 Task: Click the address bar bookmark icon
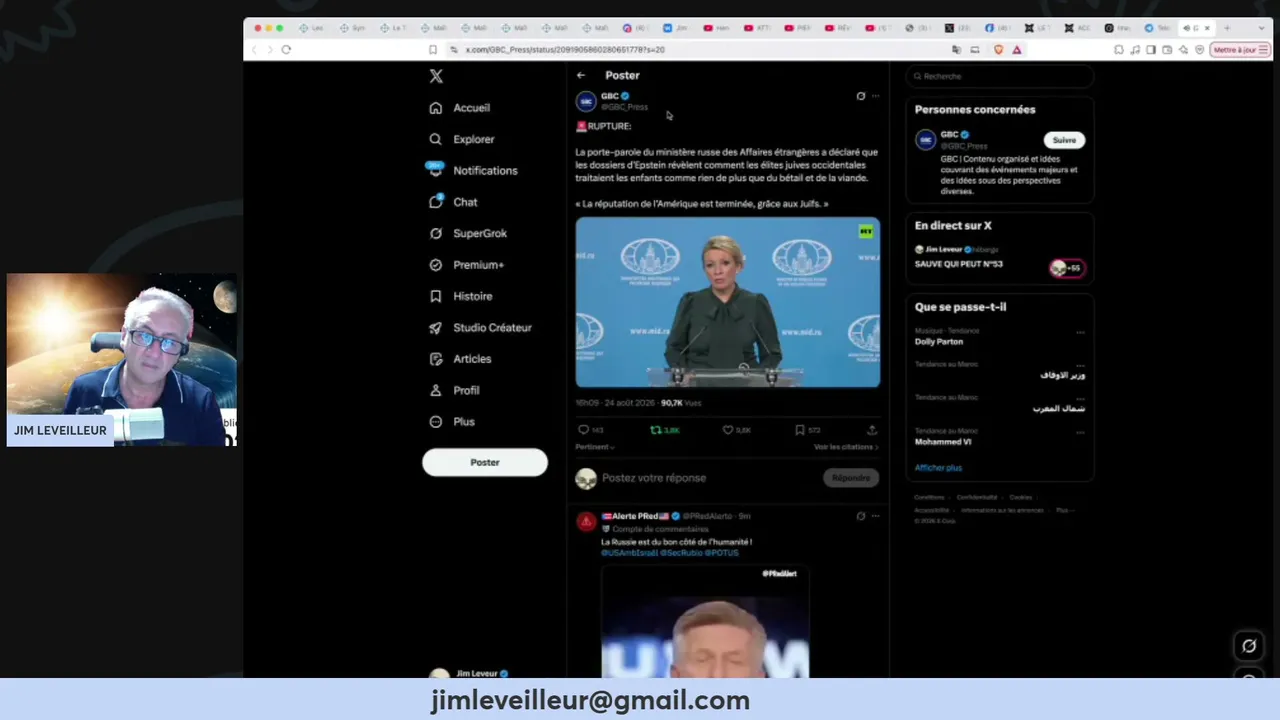(432, 49)
